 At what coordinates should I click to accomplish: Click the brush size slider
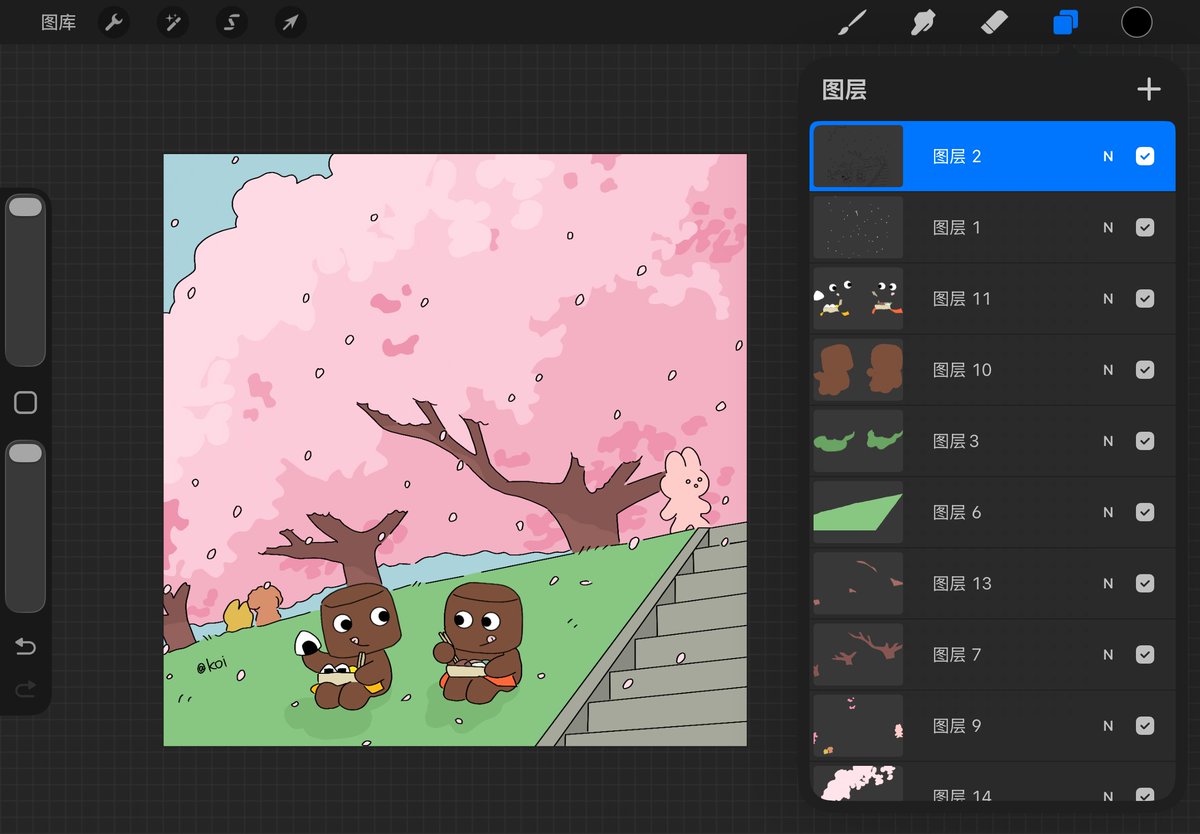(25, 281)
